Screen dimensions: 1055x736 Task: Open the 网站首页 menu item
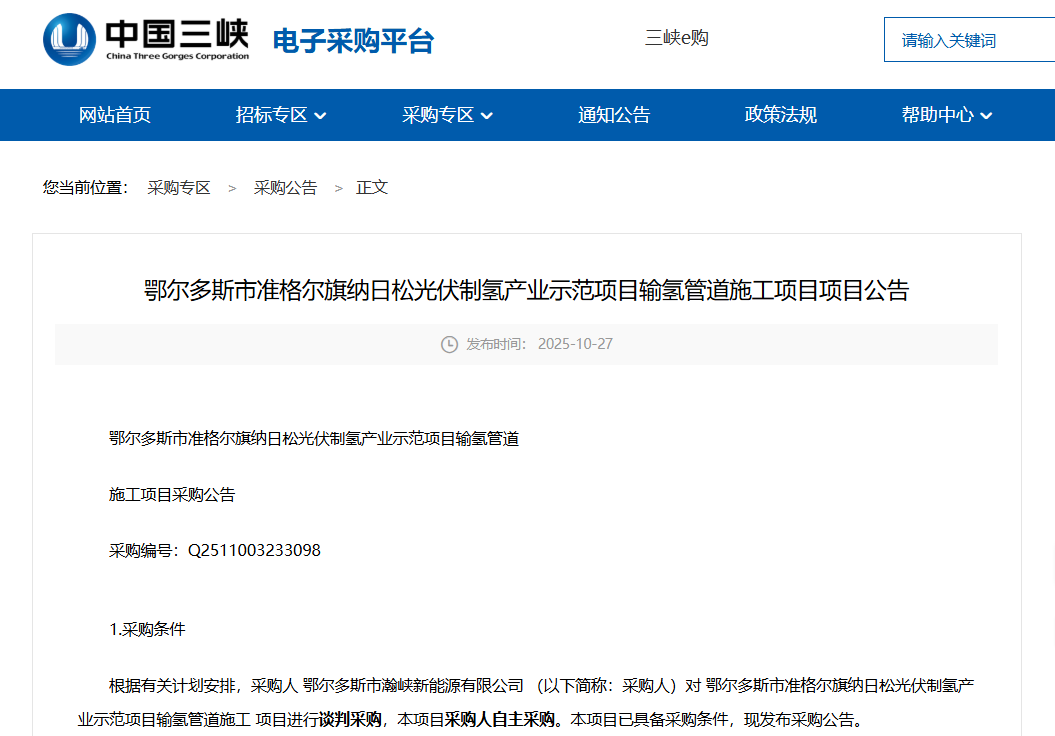(x=113, y=115)
